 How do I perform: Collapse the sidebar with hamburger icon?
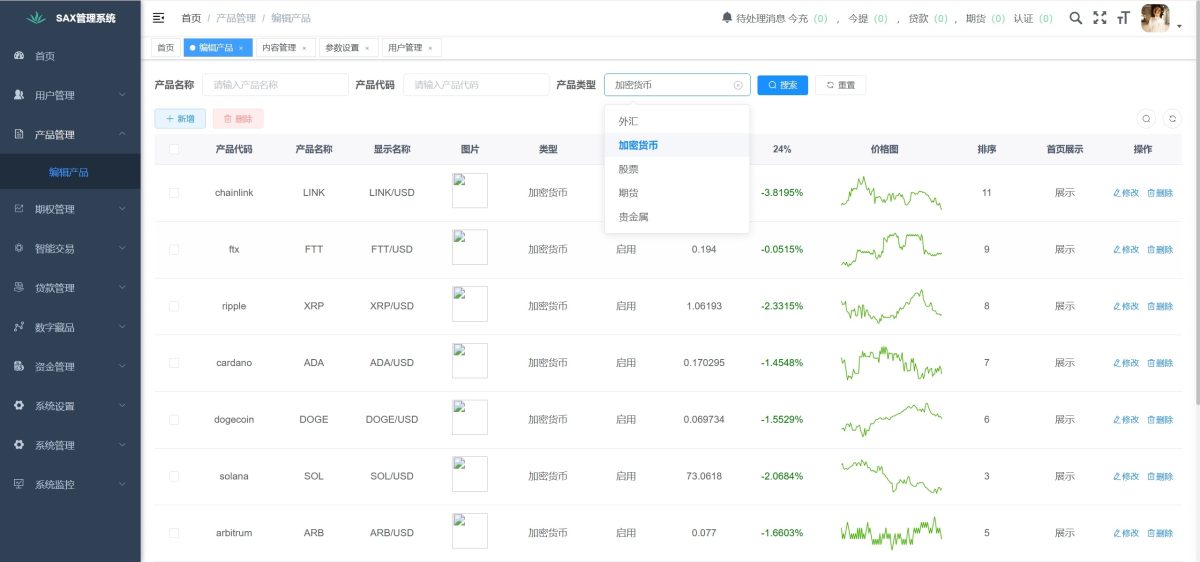[x=159, y=18]
